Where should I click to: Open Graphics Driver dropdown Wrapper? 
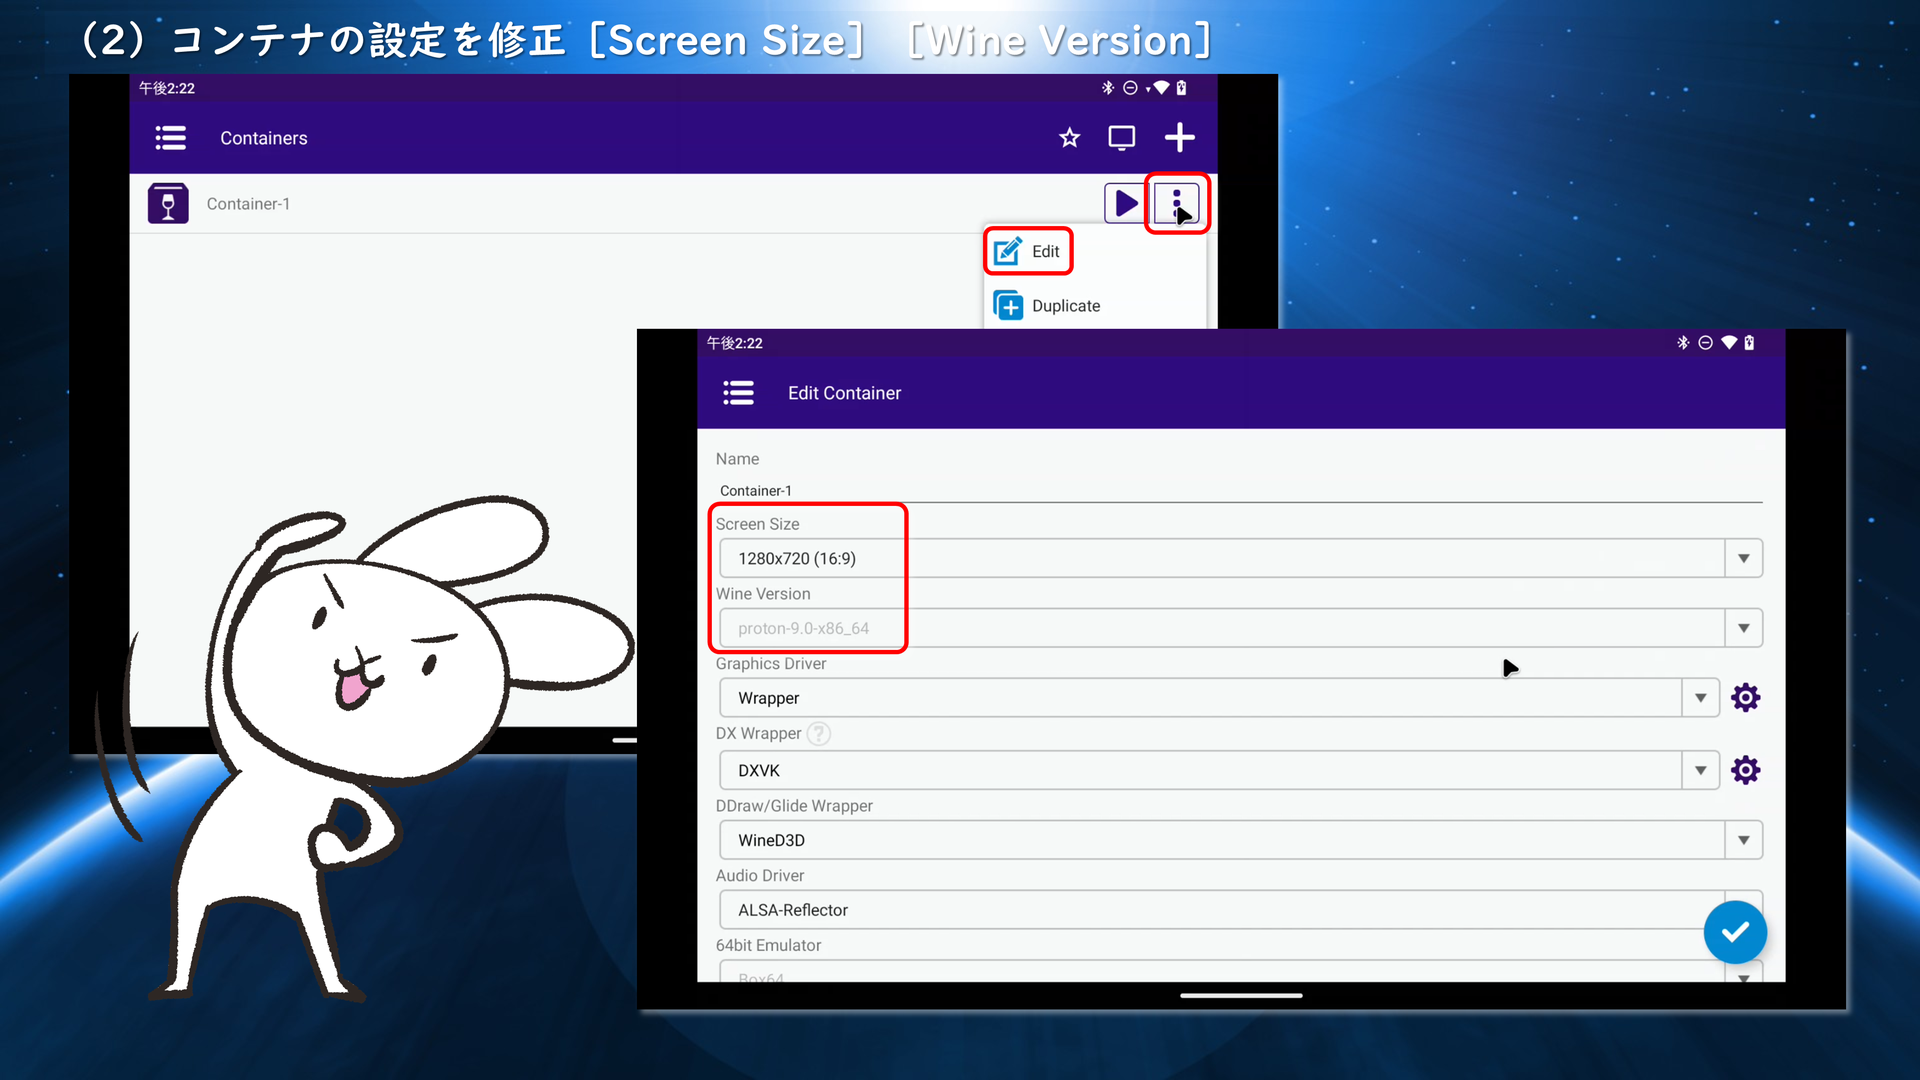click(x=1219, y=698)
